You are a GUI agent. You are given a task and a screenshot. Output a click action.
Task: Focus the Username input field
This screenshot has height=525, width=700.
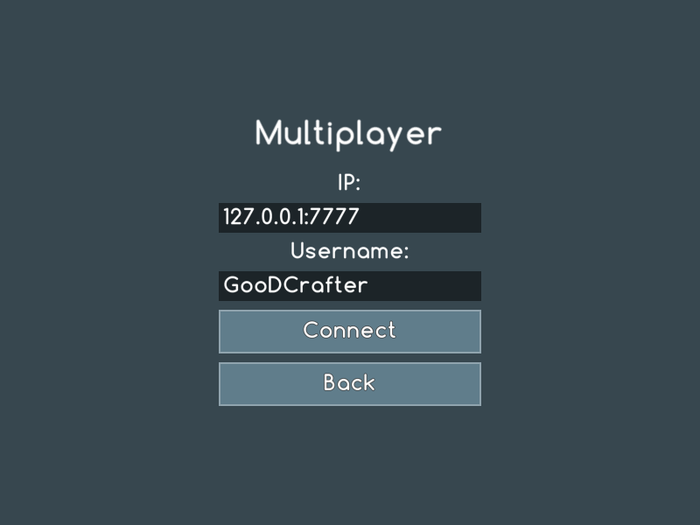tap(350, 286)
